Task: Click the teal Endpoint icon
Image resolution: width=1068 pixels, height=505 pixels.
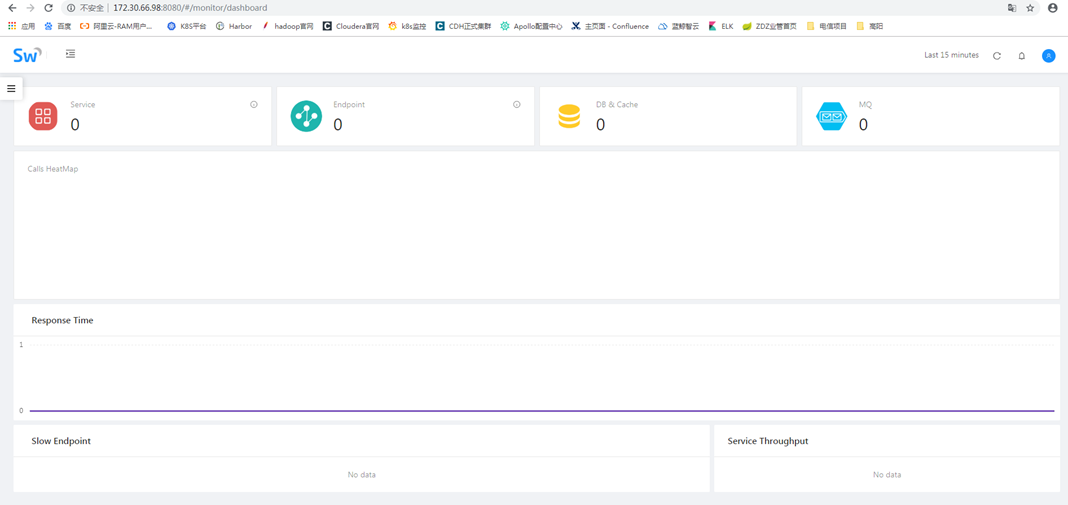Action: (x=306, y=116)
